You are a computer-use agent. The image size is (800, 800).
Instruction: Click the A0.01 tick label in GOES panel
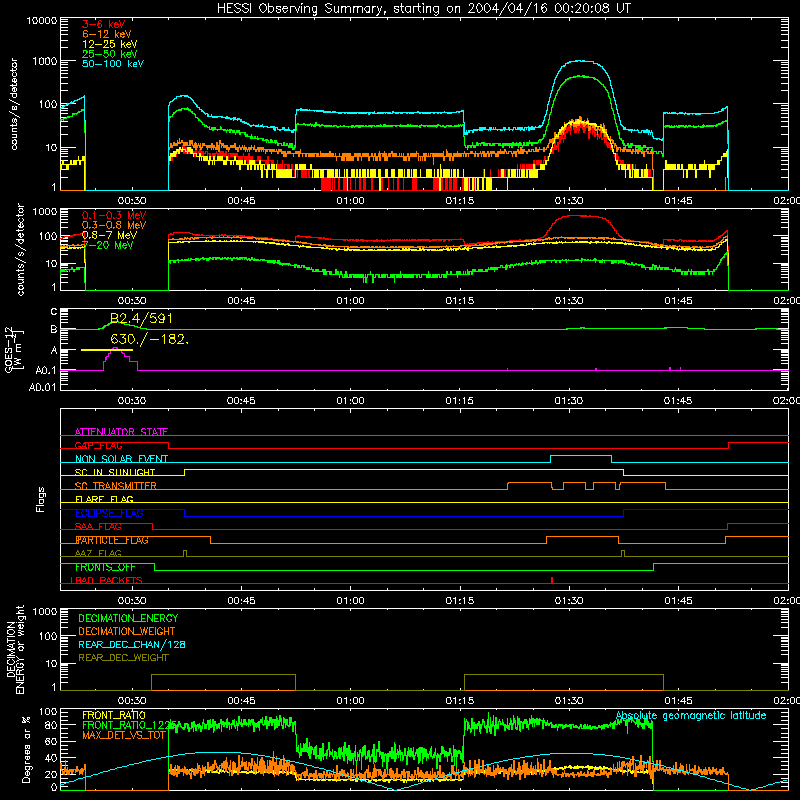42,387
